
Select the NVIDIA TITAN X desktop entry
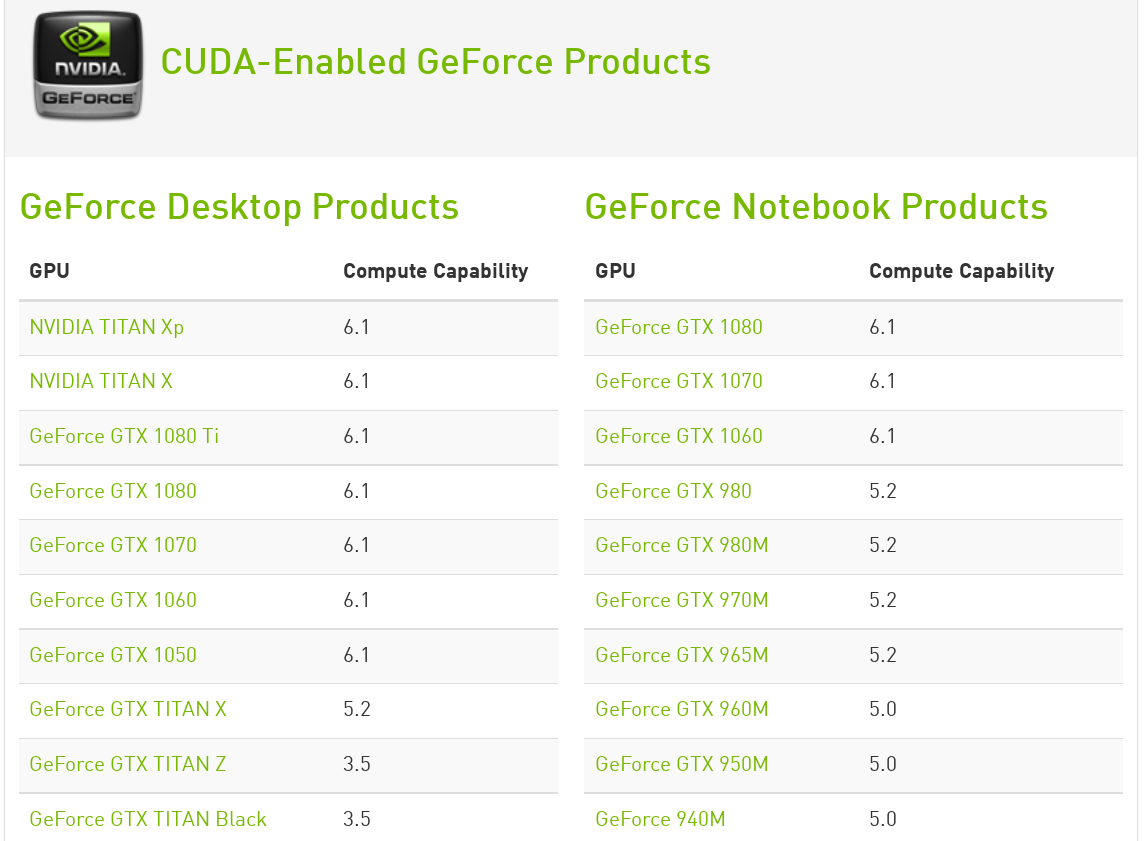coord(101,381)
